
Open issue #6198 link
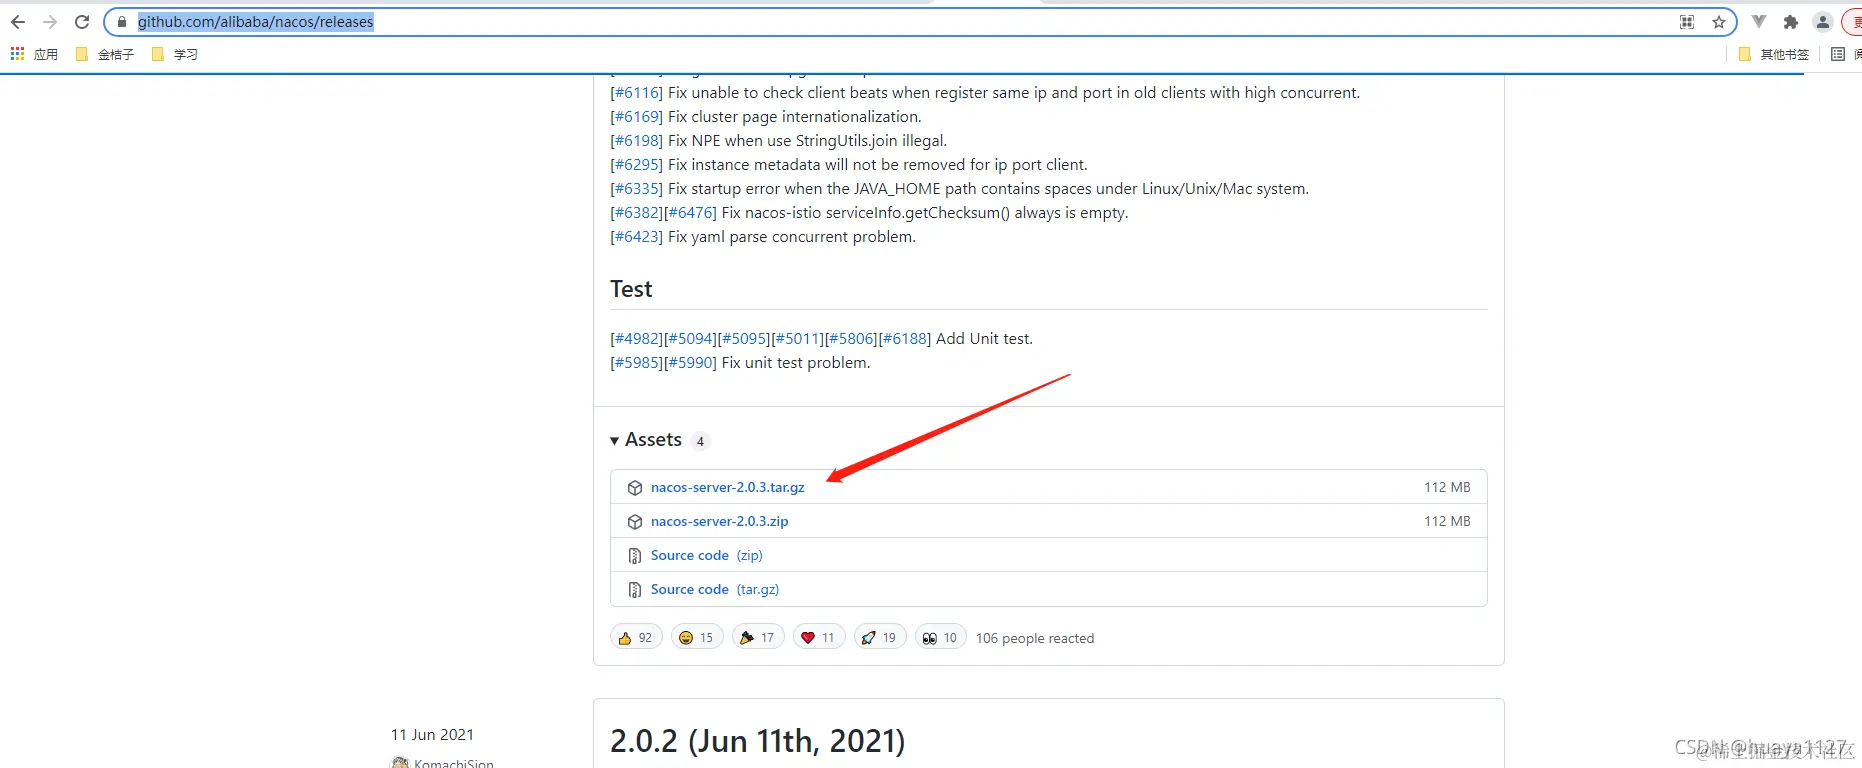pyautogui.click(x=637, y=141)
